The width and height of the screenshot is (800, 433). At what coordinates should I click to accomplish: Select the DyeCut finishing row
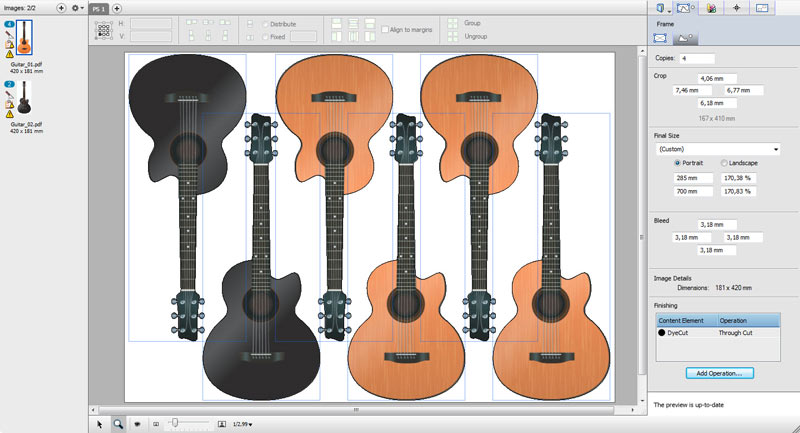[x=718, y=333]
